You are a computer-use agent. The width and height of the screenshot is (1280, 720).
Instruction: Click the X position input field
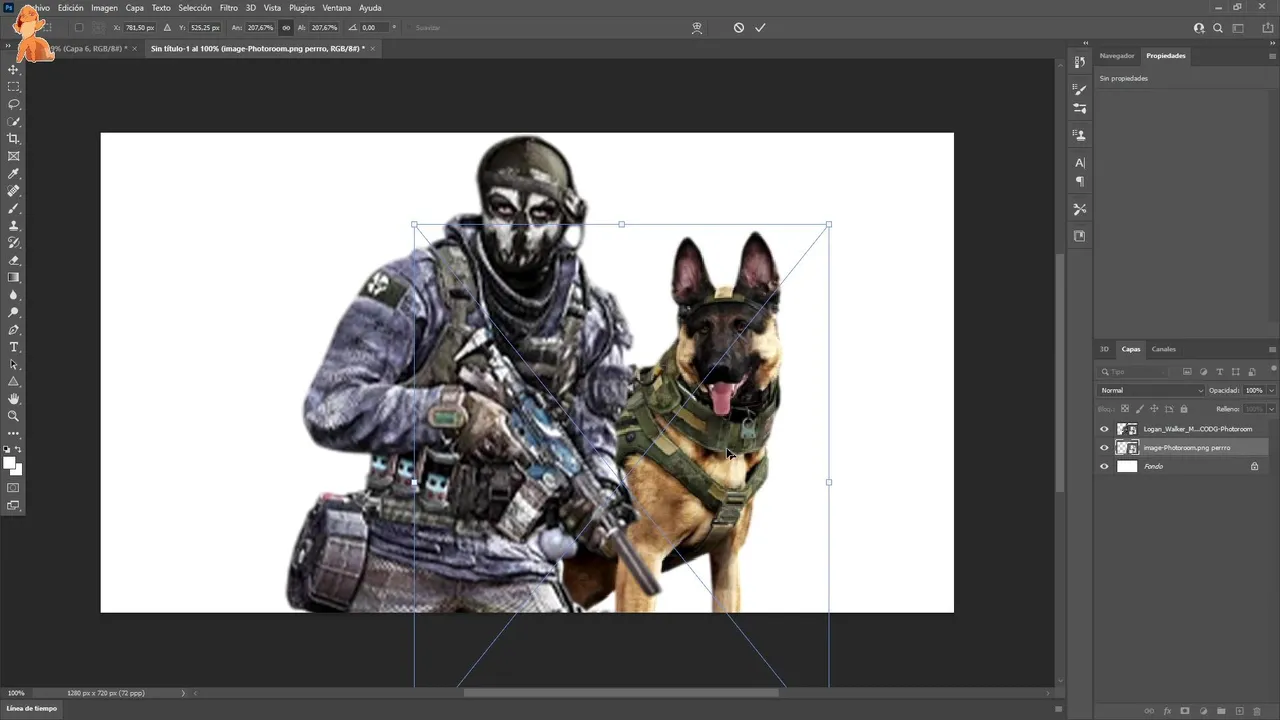(142, 28)
